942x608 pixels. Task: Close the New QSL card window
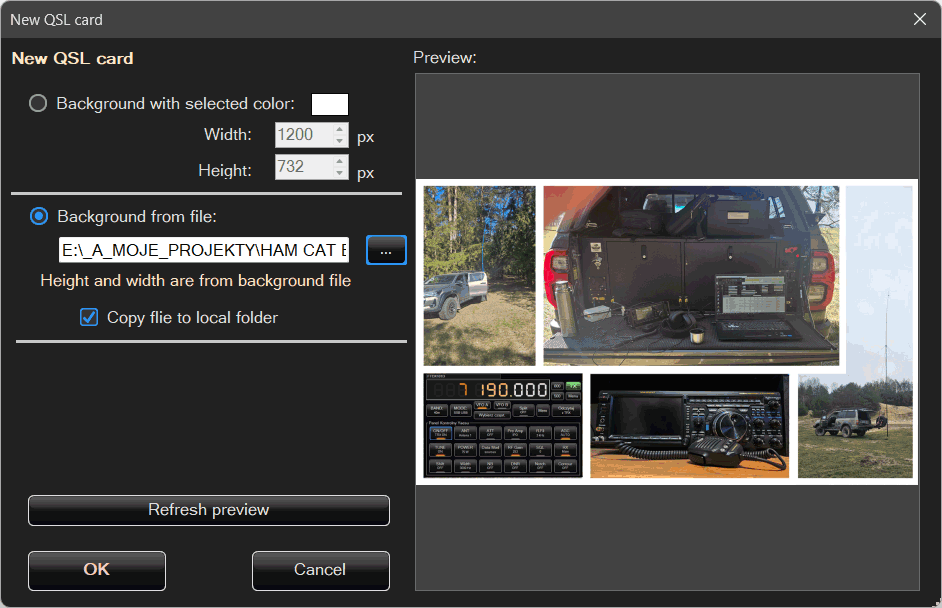click(919, 19)
